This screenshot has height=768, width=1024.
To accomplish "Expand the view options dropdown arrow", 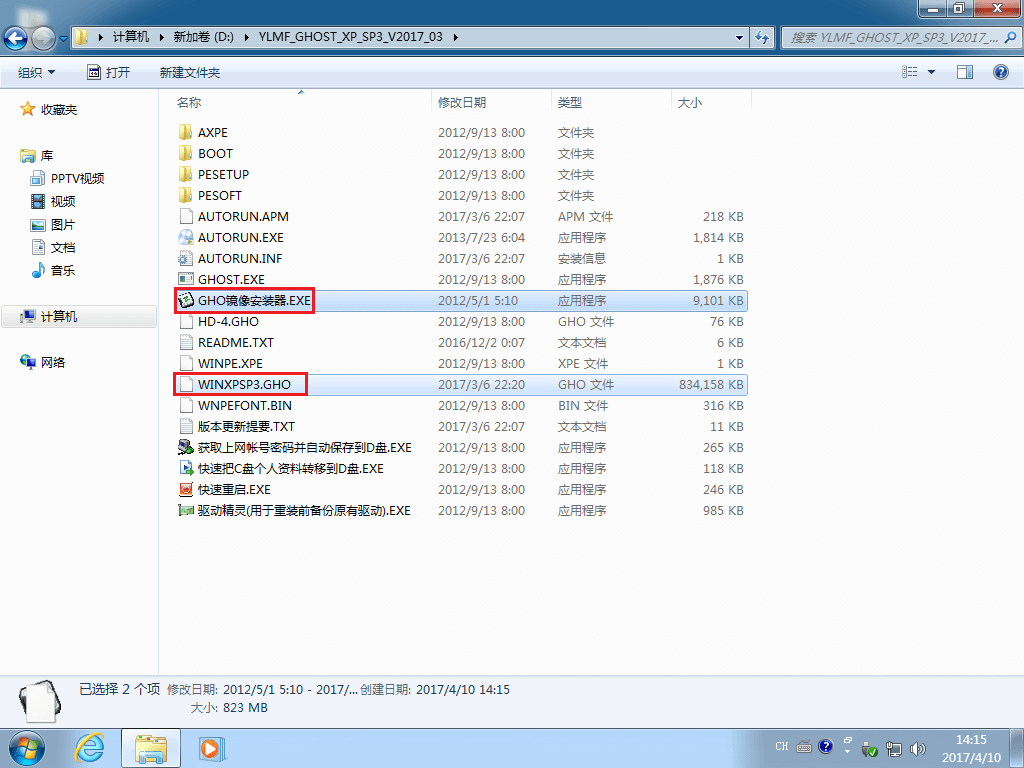I will pyautogui.click(x=931, y=72).
